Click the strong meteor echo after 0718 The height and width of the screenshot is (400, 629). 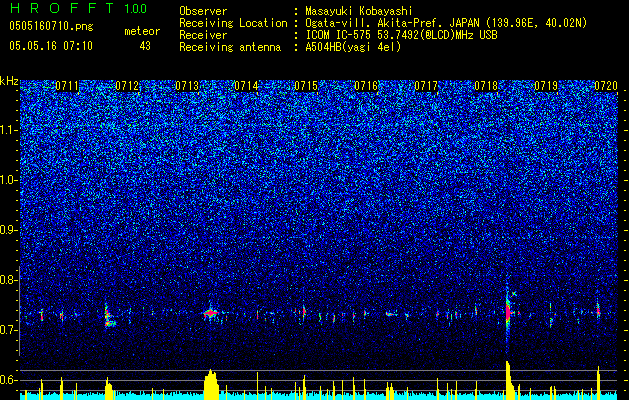(508, 311)
